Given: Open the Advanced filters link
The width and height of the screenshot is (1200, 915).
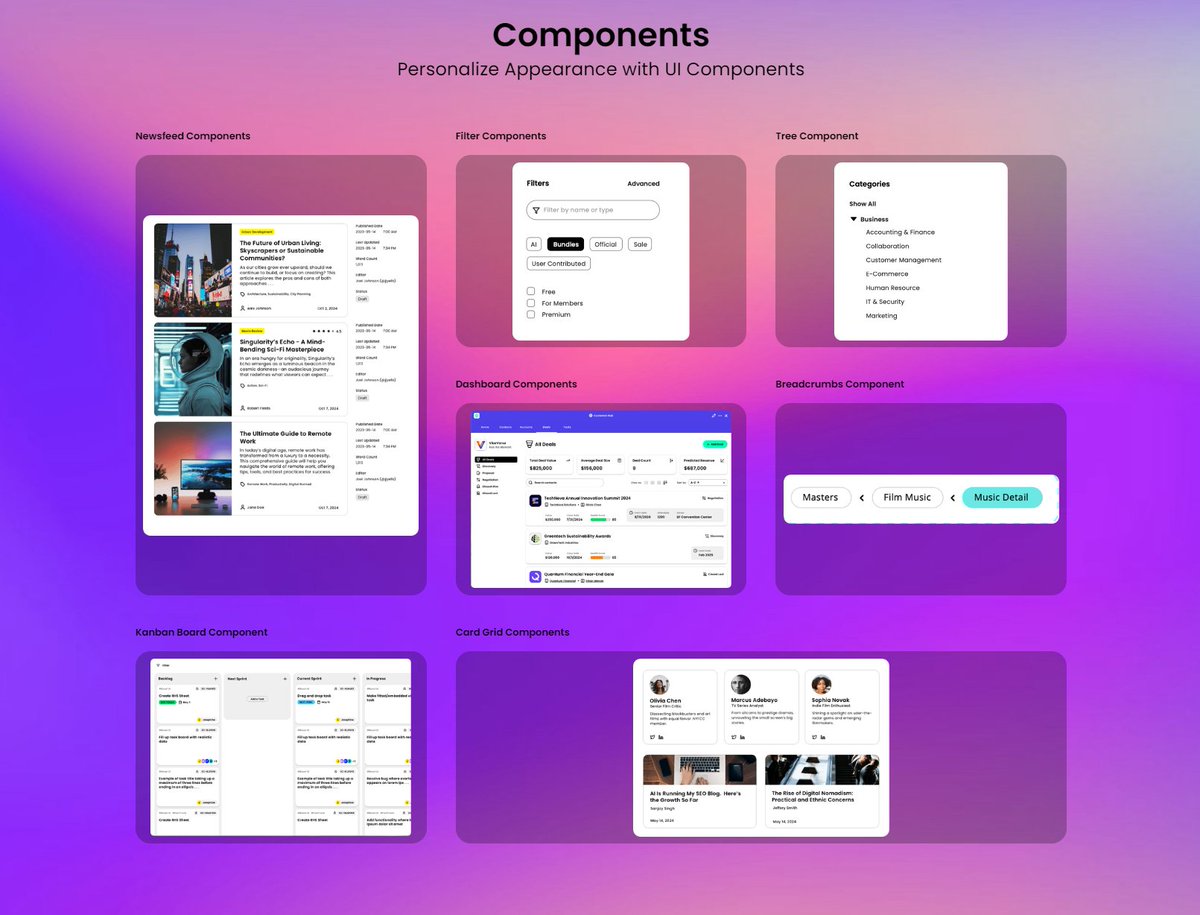Looking at the screenshot, I should (x=643, y=184).
